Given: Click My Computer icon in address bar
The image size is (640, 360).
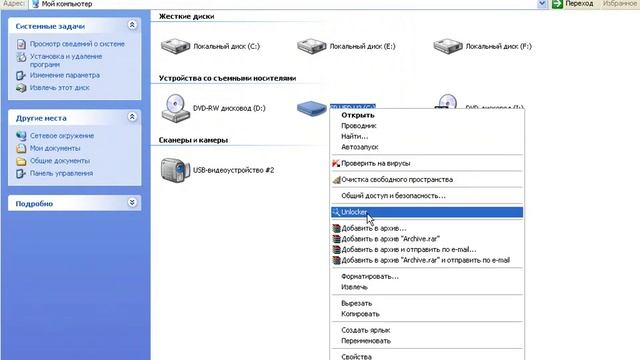Looking at the screenshot, I should click(36, 4).
